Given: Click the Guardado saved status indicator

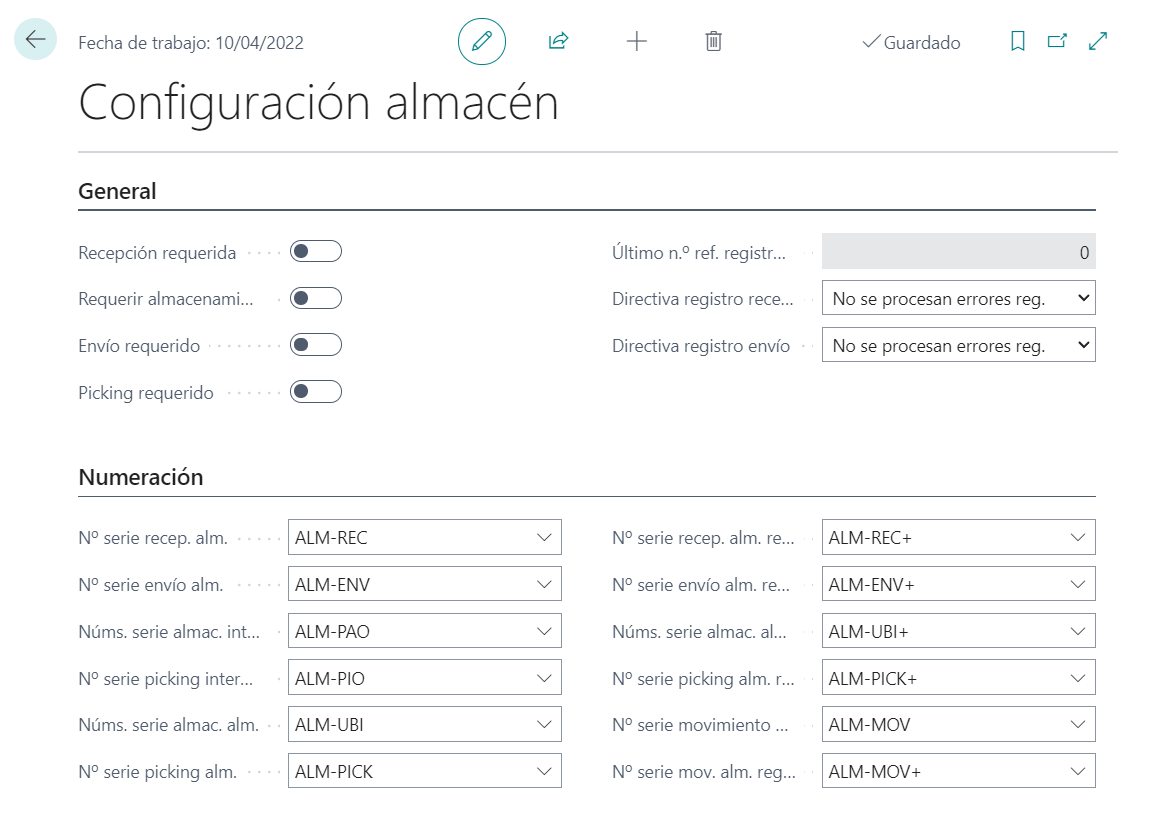Looking at the screenshot, I should (x=911, y=42).
